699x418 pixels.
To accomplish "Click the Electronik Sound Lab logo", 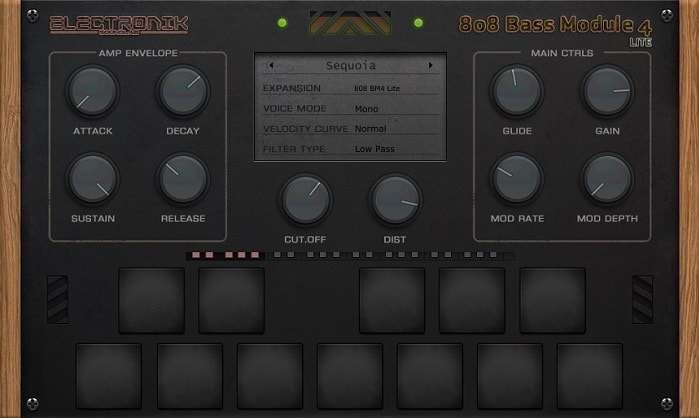I will (x=119, y=25).
